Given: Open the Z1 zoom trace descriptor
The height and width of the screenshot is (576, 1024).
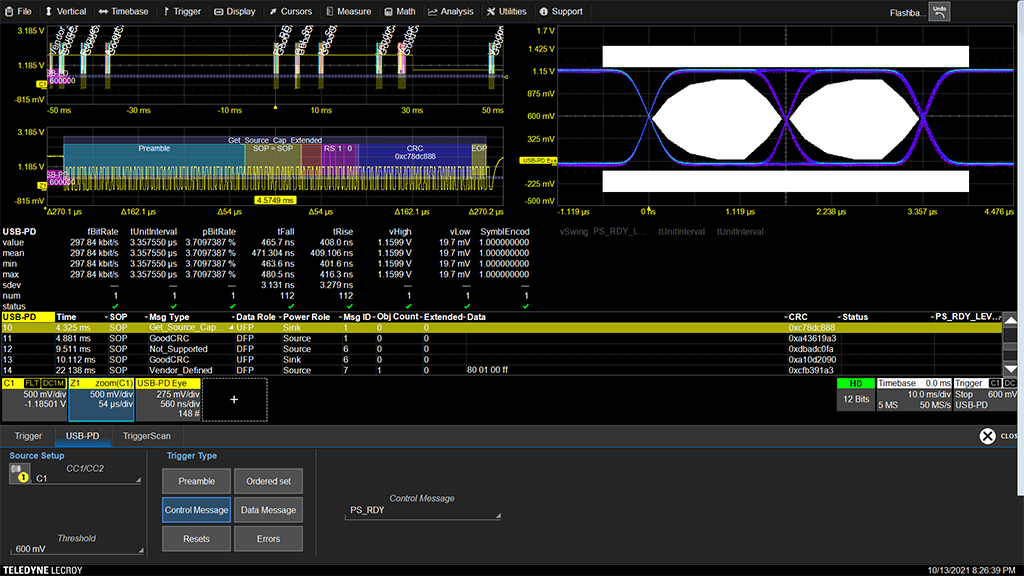Looking at the screenshot, I should [100, 399].
